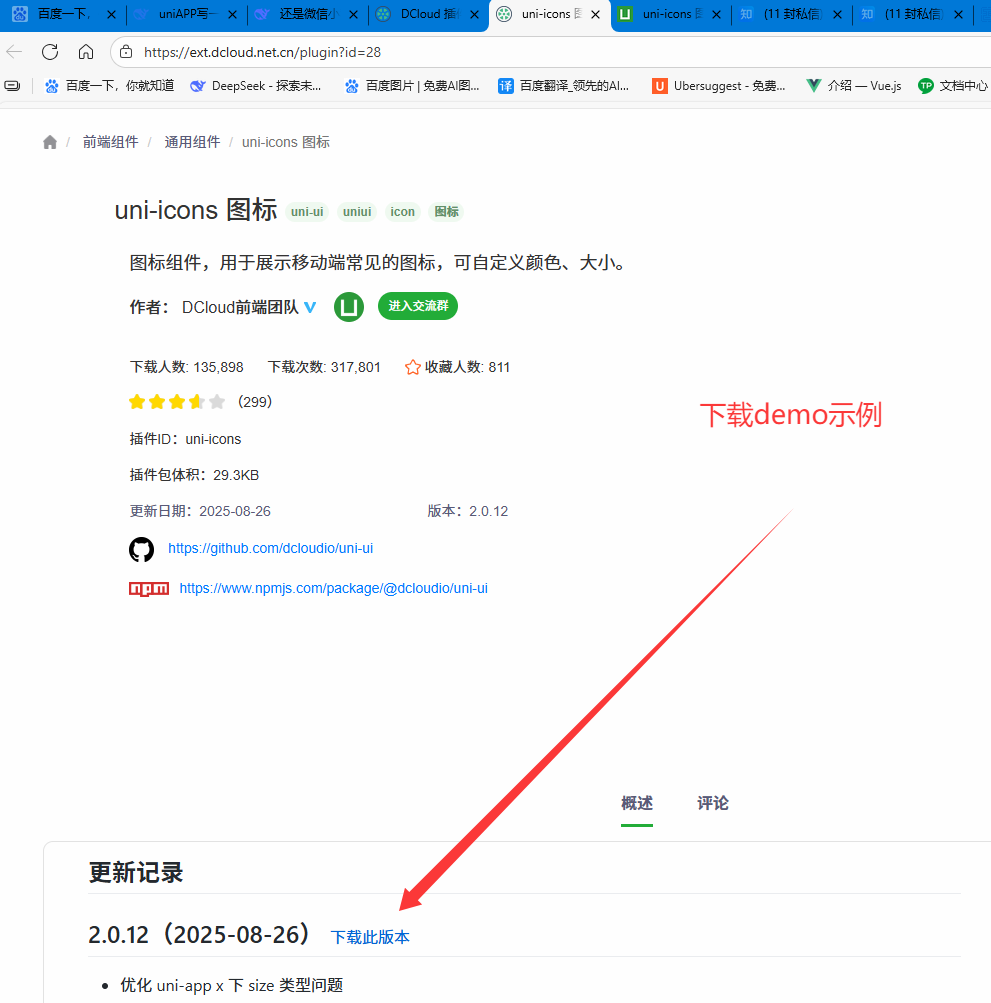This screenshot has width=991, height=1003.
Task: Close the 百度一下 browser tab
Action: tap(111, 14)
